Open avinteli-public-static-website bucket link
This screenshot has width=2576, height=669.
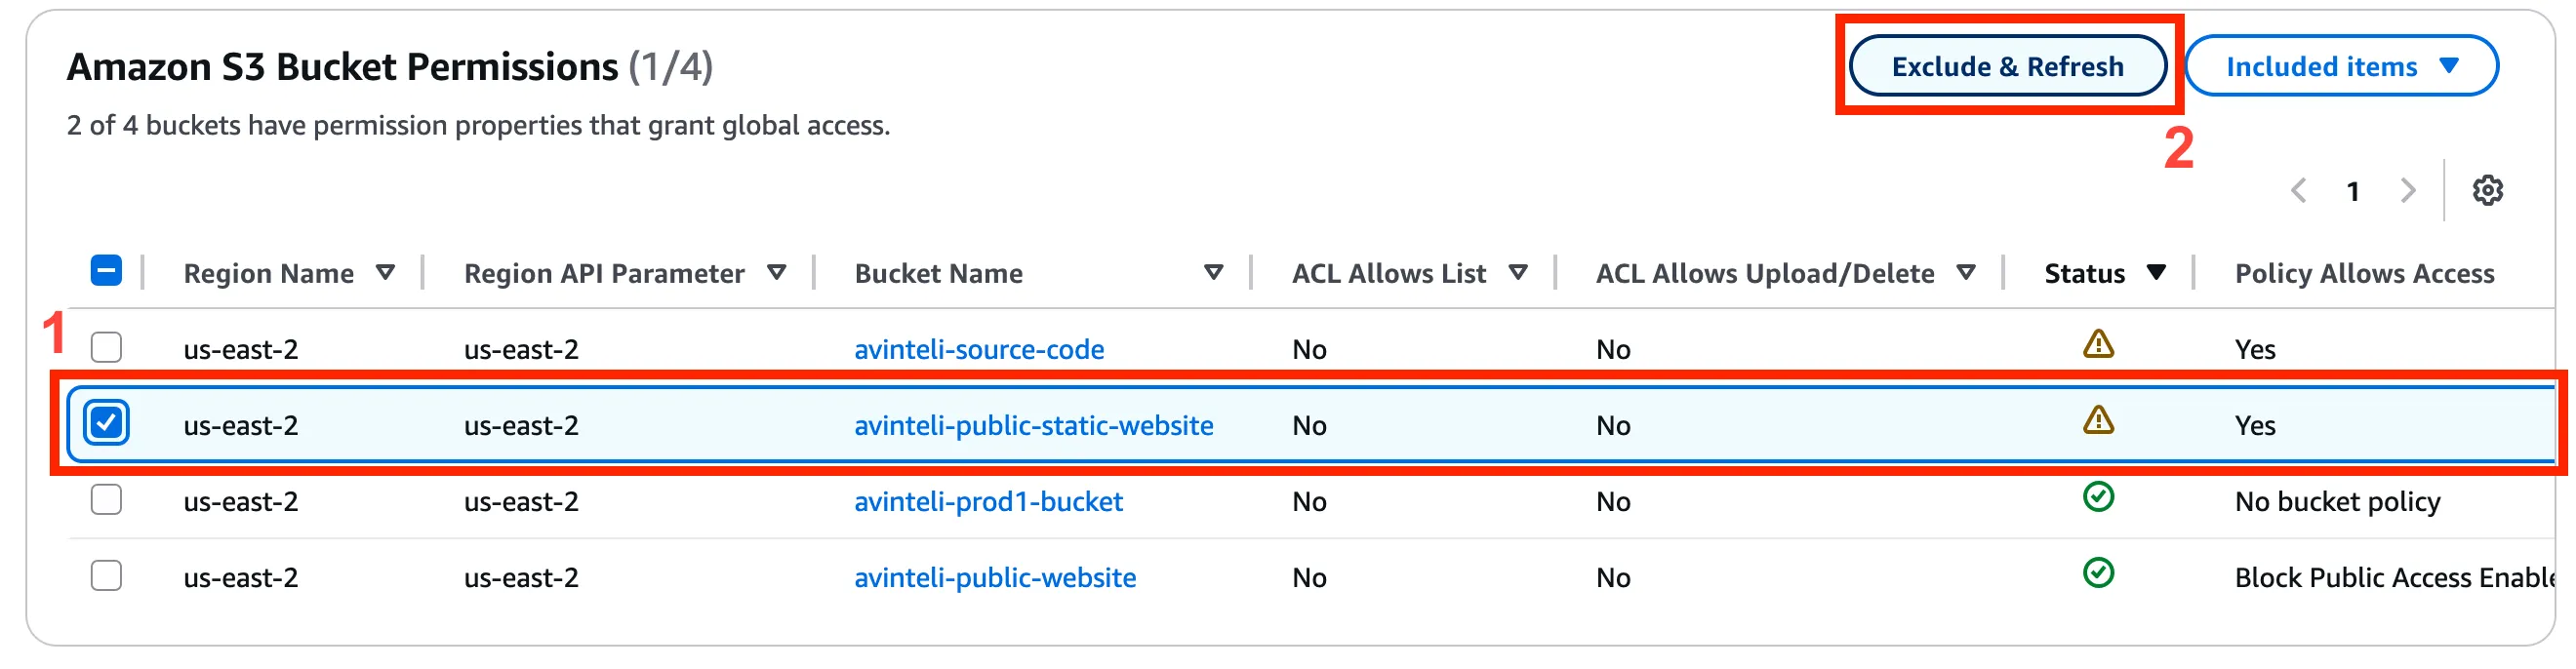1033,425
